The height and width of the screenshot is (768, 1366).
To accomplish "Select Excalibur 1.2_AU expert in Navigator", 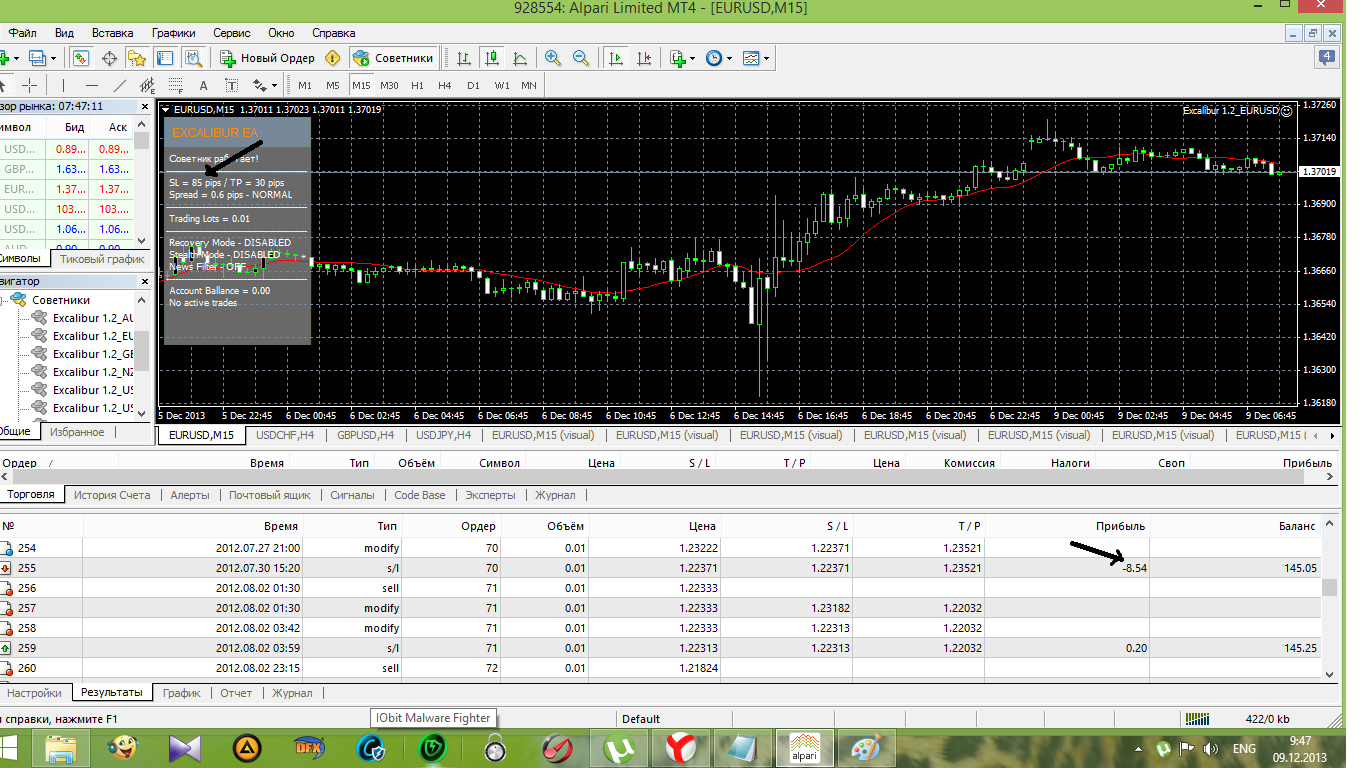I will (93, 318).
